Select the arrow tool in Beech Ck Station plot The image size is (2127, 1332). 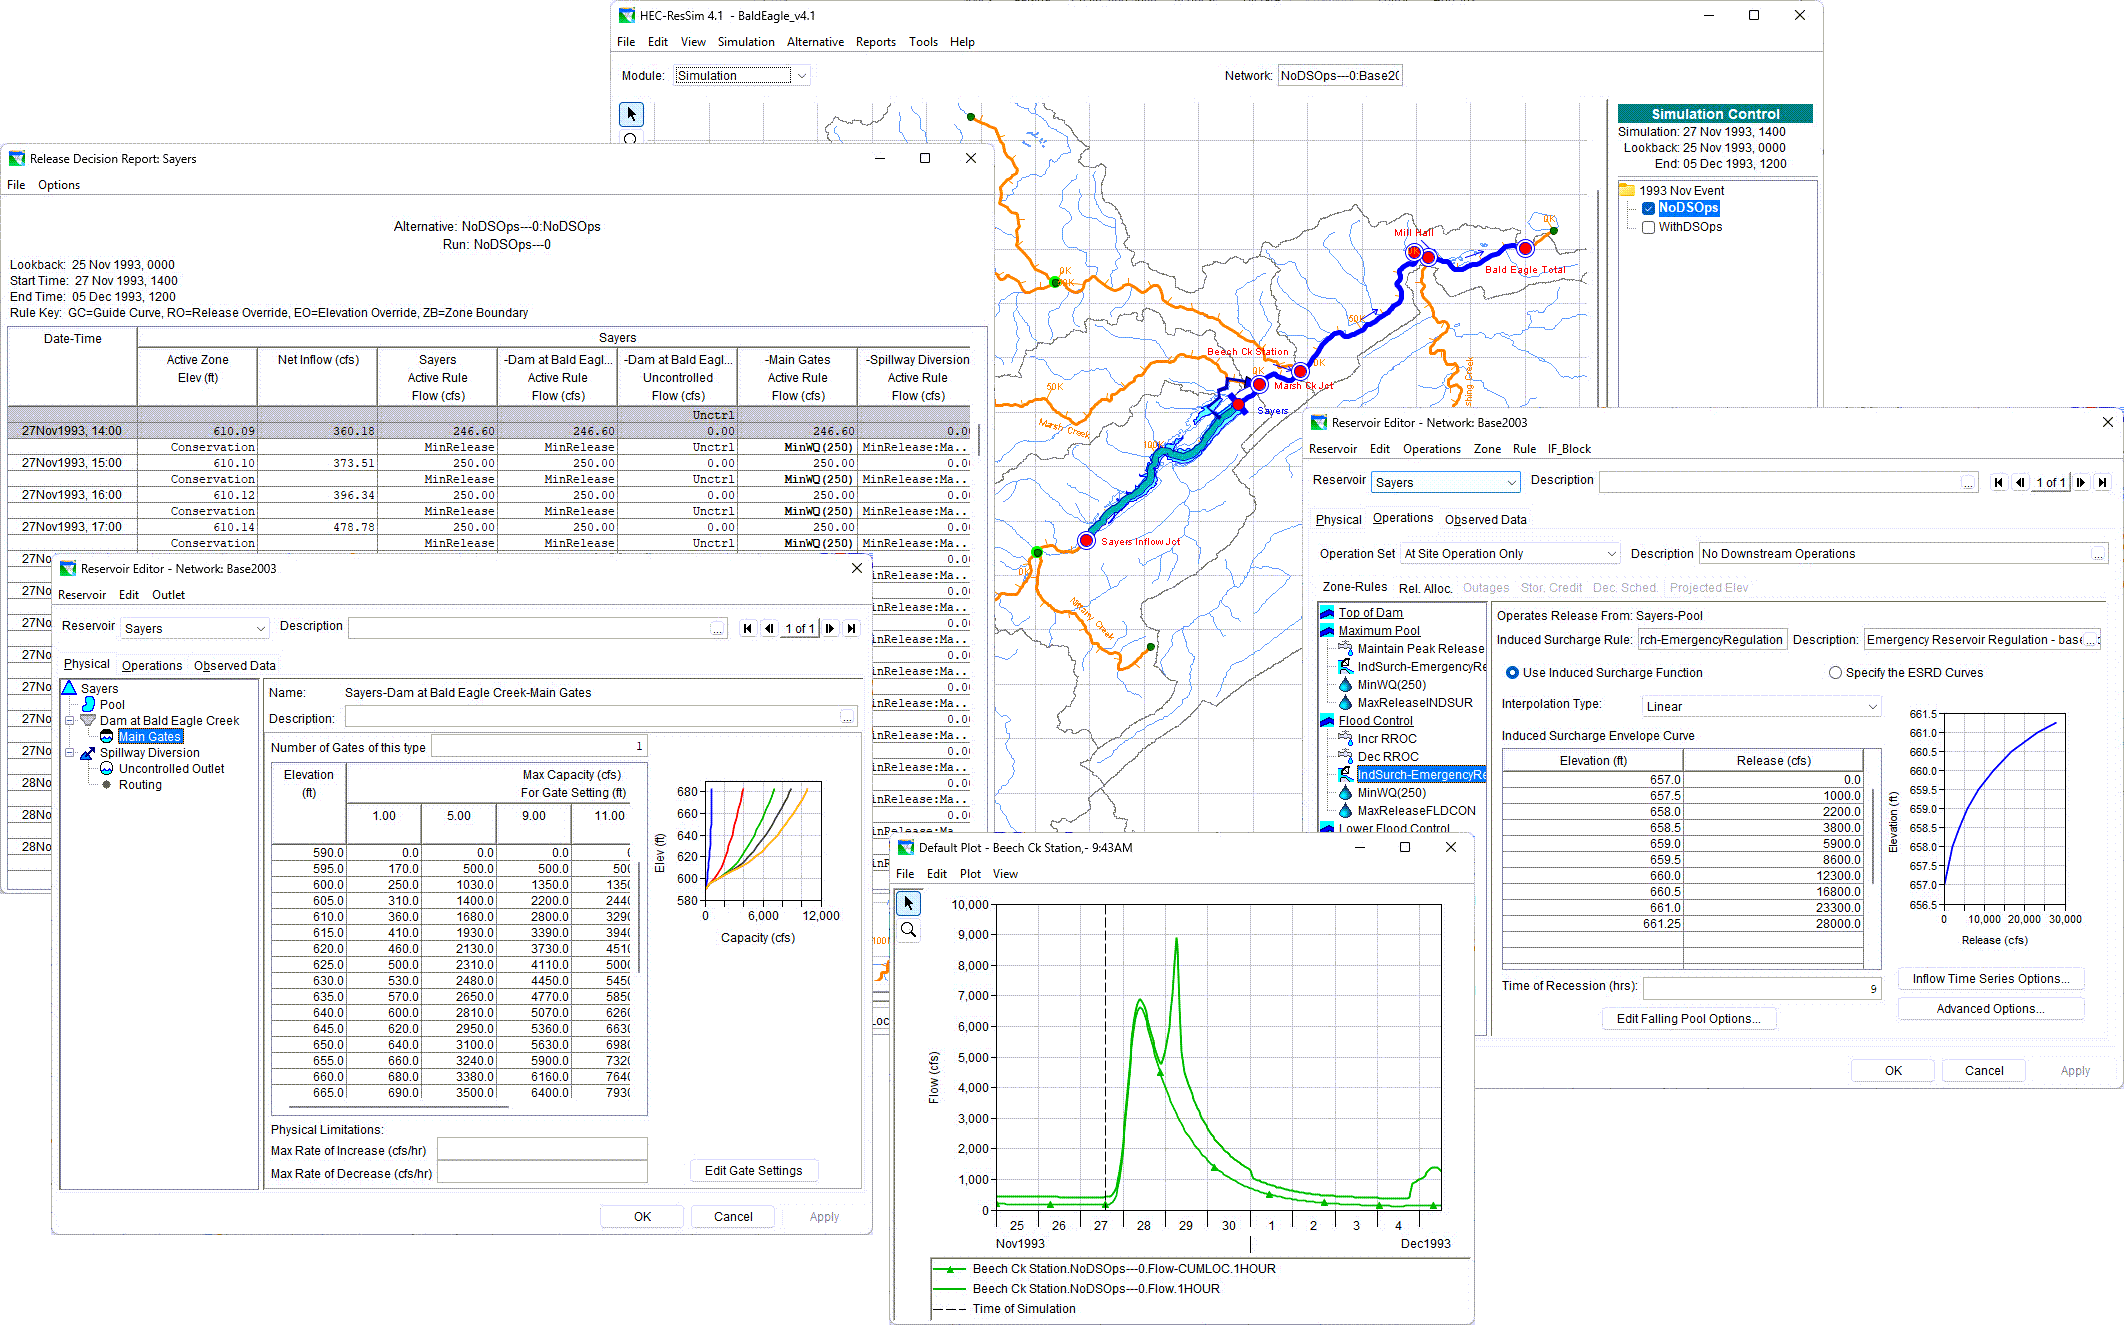pyautogui.click(x=908, y=903)
